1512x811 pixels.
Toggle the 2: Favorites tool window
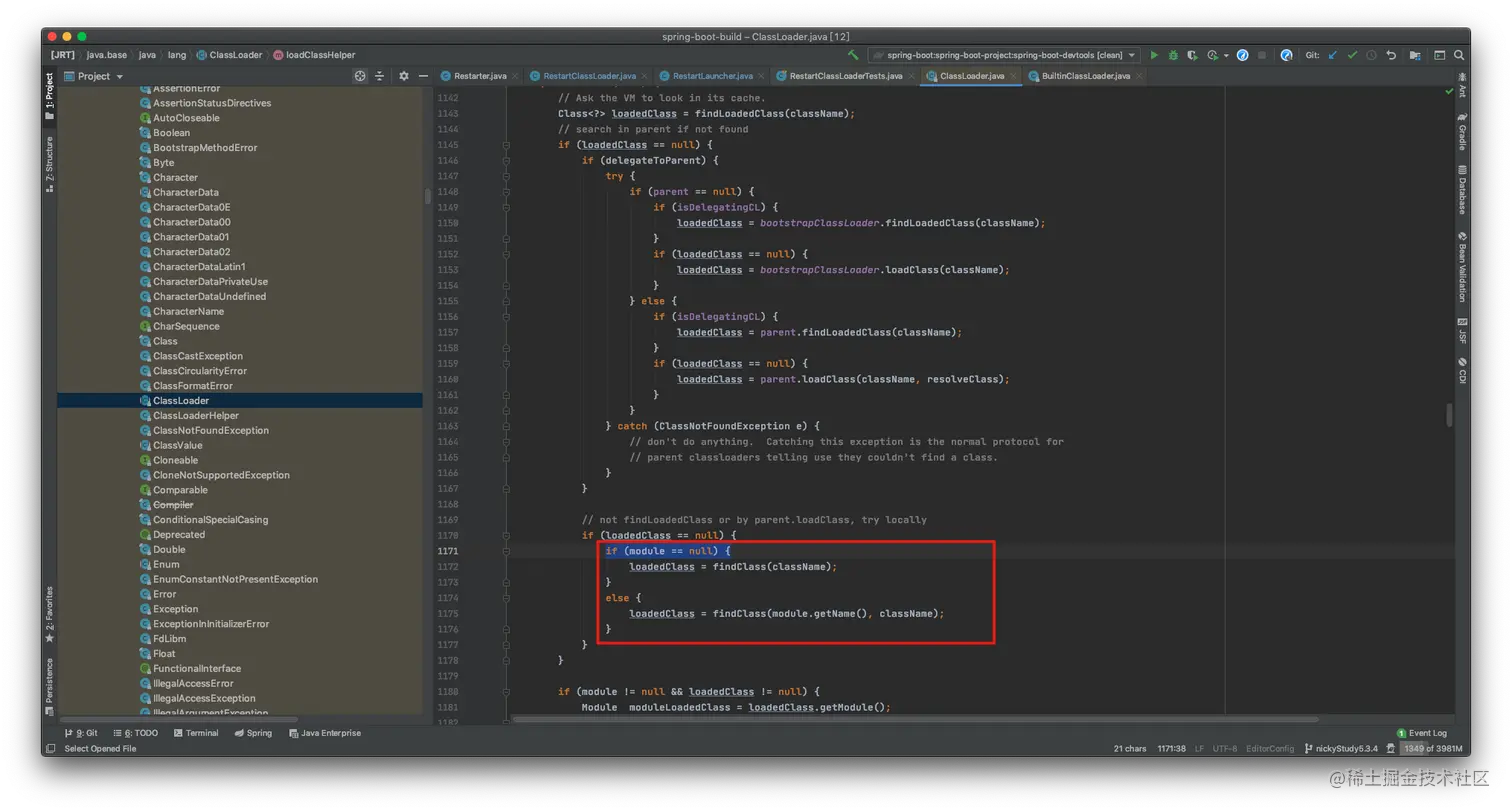(x=49, y=615)
